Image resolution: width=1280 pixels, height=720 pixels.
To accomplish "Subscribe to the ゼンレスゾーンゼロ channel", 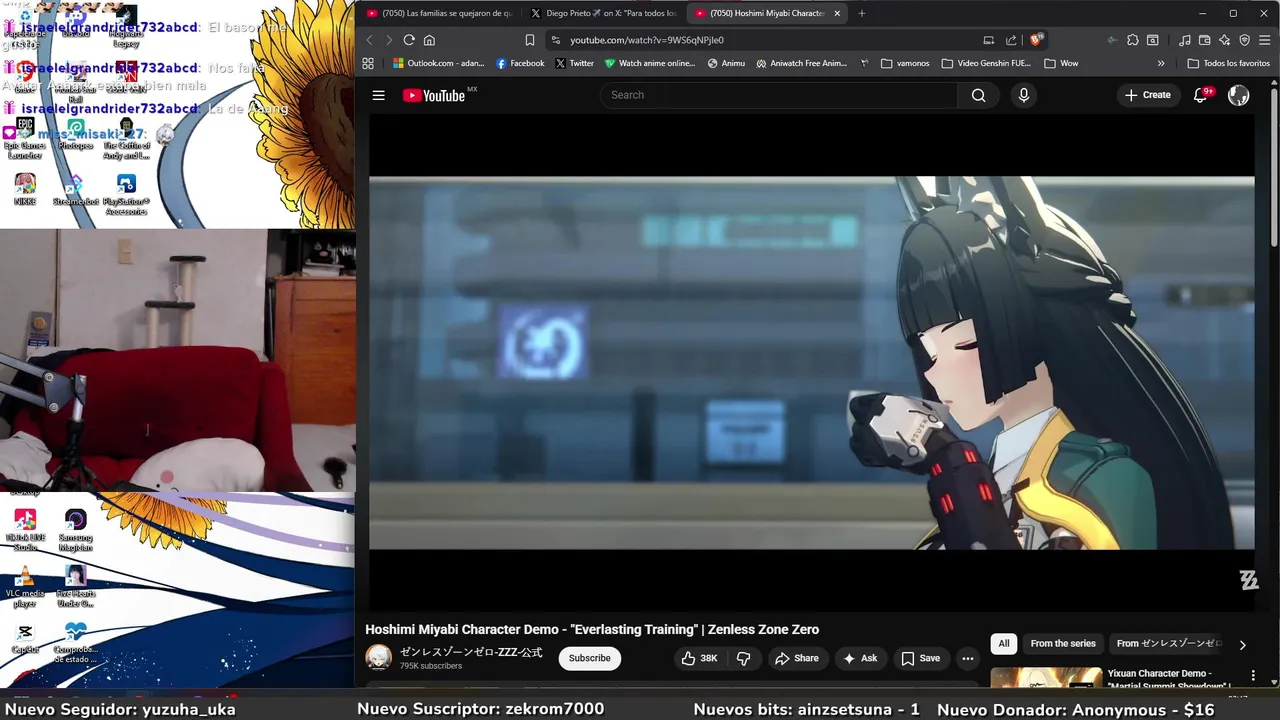I will [x=589, y=658].
